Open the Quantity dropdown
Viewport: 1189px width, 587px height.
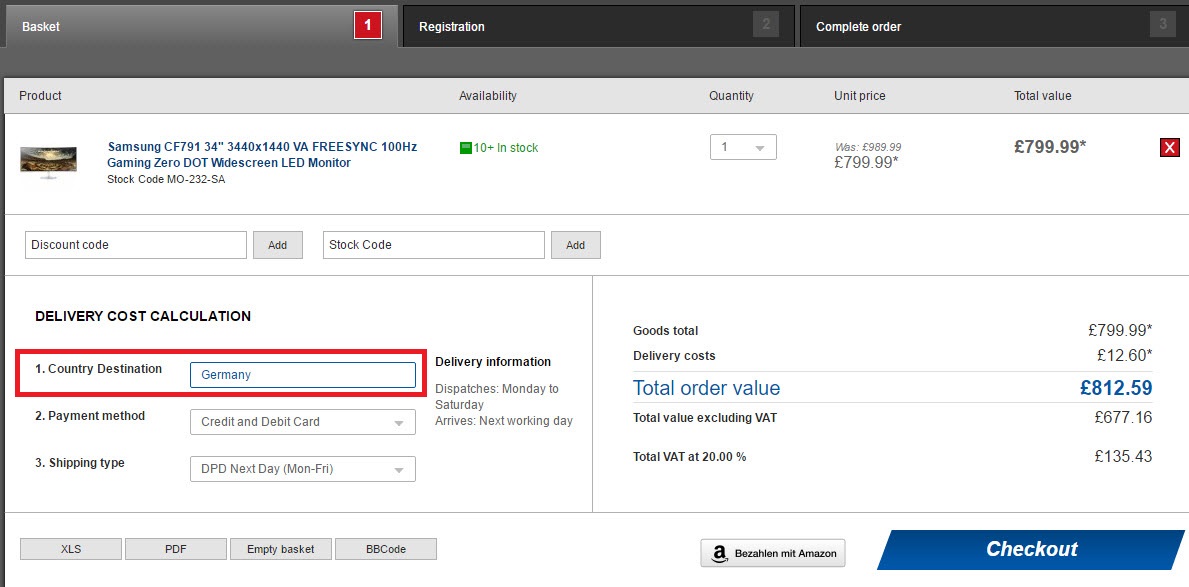743,147
